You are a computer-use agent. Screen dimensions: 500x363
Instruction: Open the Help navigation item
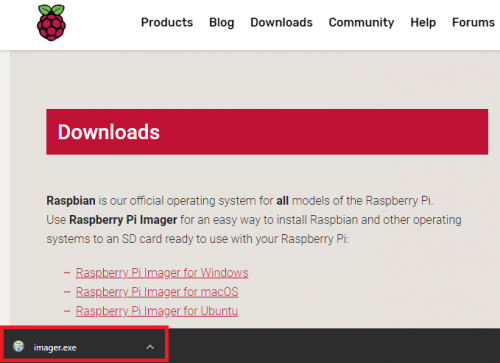(x=423, y=23)
